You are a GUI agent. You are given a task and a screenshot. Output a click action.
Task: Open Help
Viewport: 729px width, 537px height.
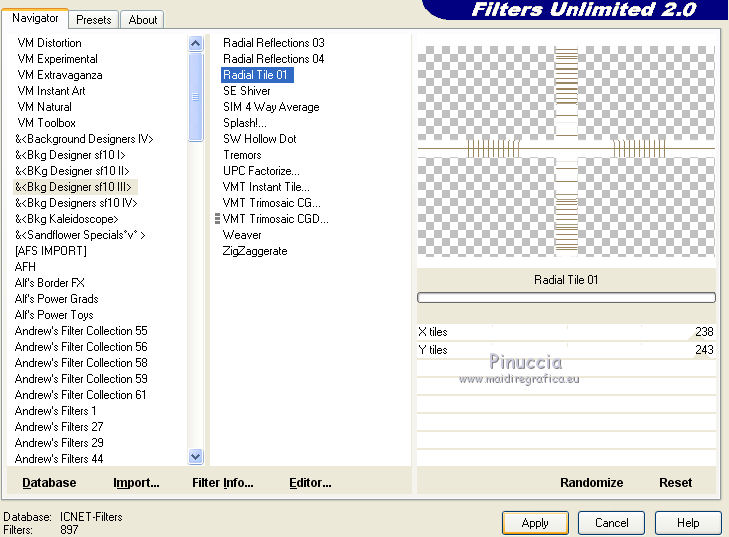(x=688, y=523)
